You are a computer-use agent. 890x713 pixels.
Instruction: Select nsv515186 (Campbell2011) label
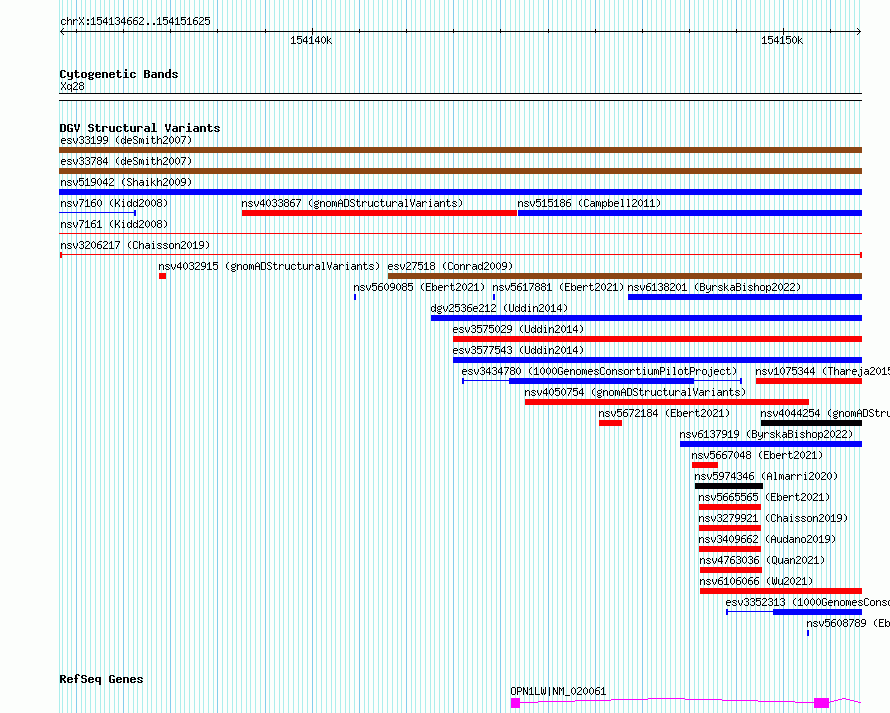(589, 203)
